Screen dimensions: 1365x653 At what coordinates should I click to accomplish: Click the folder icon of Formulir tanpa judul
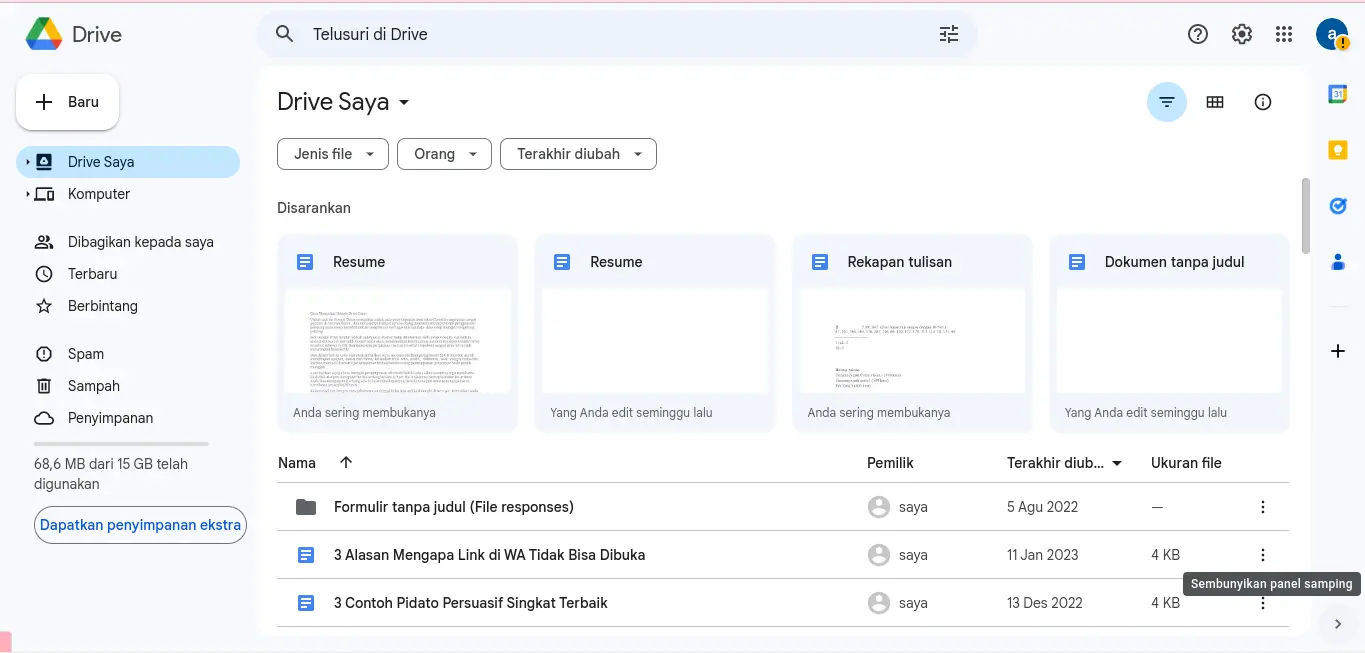[306, 507]
